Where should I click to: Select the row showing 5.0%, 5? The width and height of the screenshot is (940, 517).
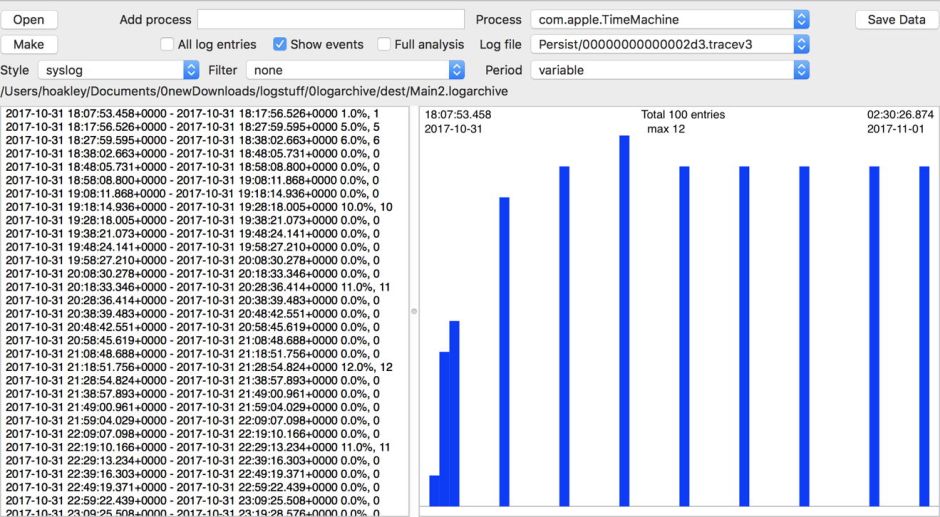(198, 127)
